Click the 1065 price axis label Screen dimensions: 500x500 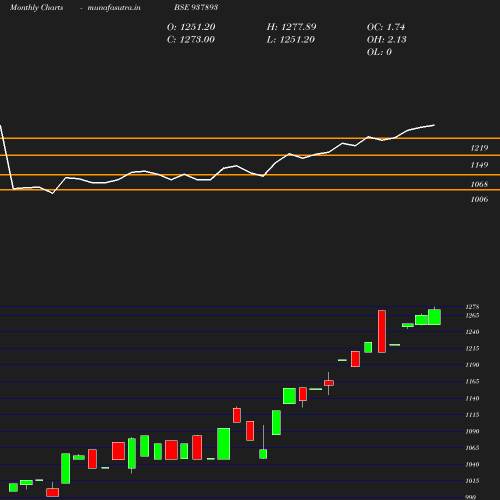tap(473, 448)
